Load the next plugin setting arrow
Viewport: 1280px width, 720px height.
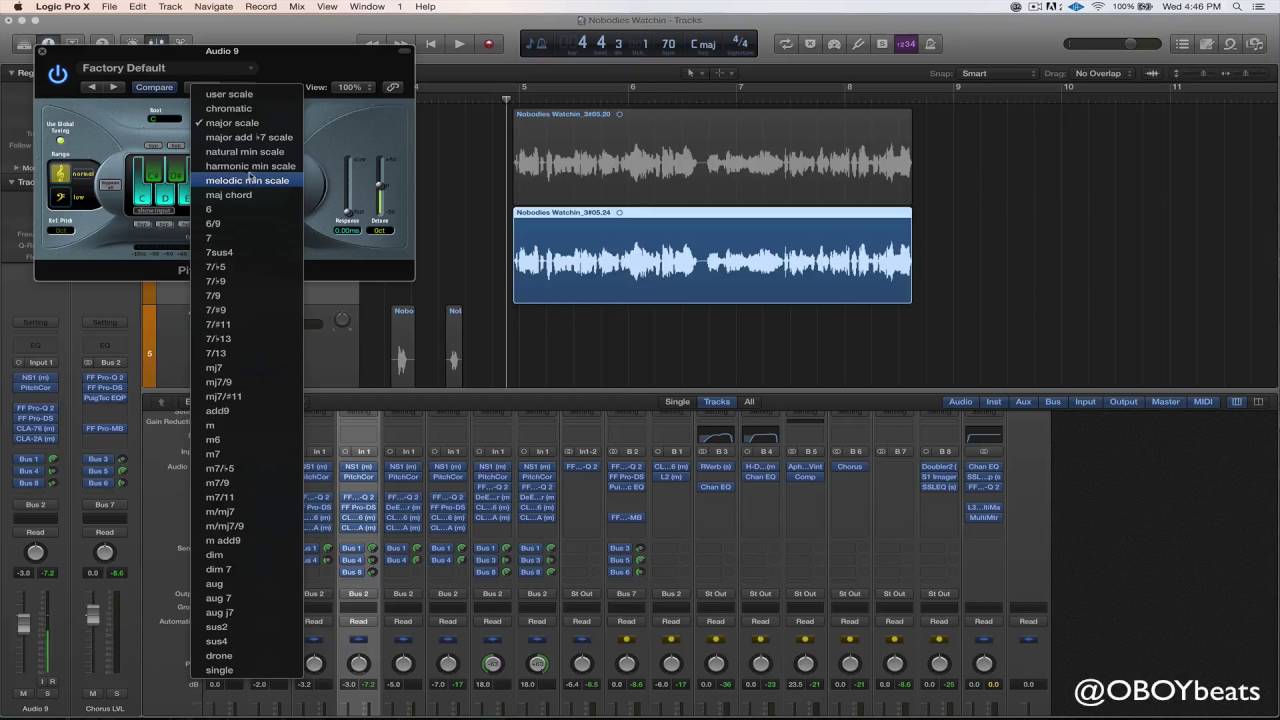pos(113,87)
